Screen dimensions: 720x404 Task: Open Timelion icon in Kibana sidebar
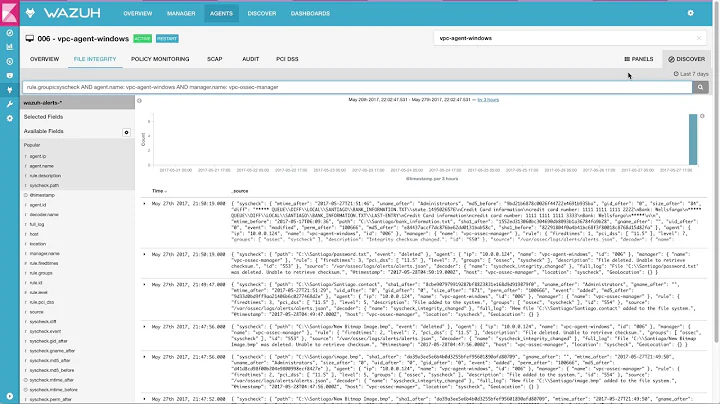pos(10,76)
